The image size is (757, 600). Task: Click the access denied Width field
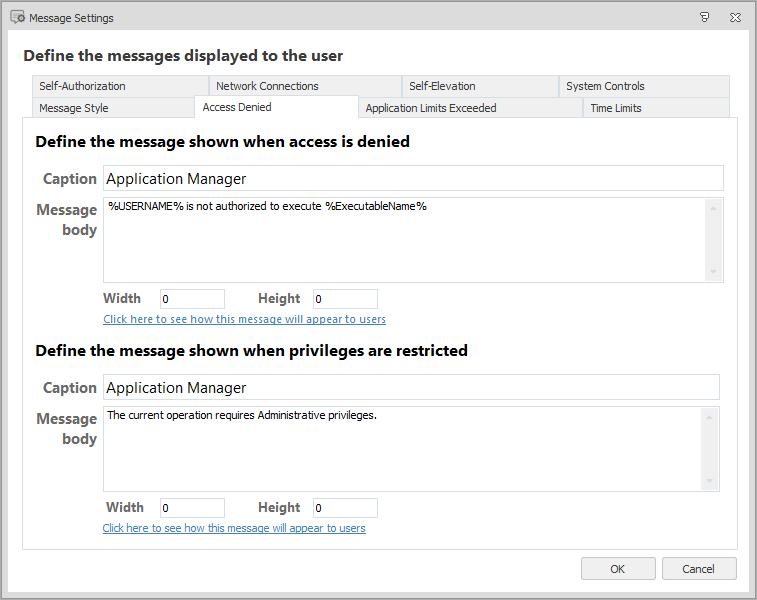click(x=193, y=299)
